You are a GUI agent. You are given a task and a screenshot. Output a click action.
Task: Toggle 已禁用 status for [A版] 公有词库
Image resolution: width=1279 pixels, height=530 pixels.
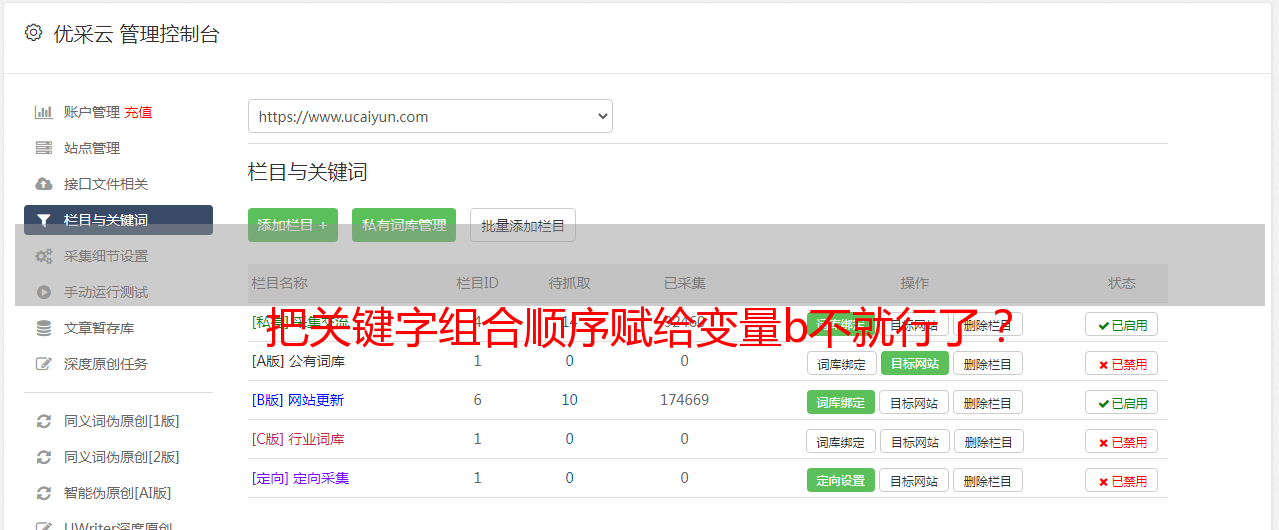pyautogui.click(x=1121, y=363)
